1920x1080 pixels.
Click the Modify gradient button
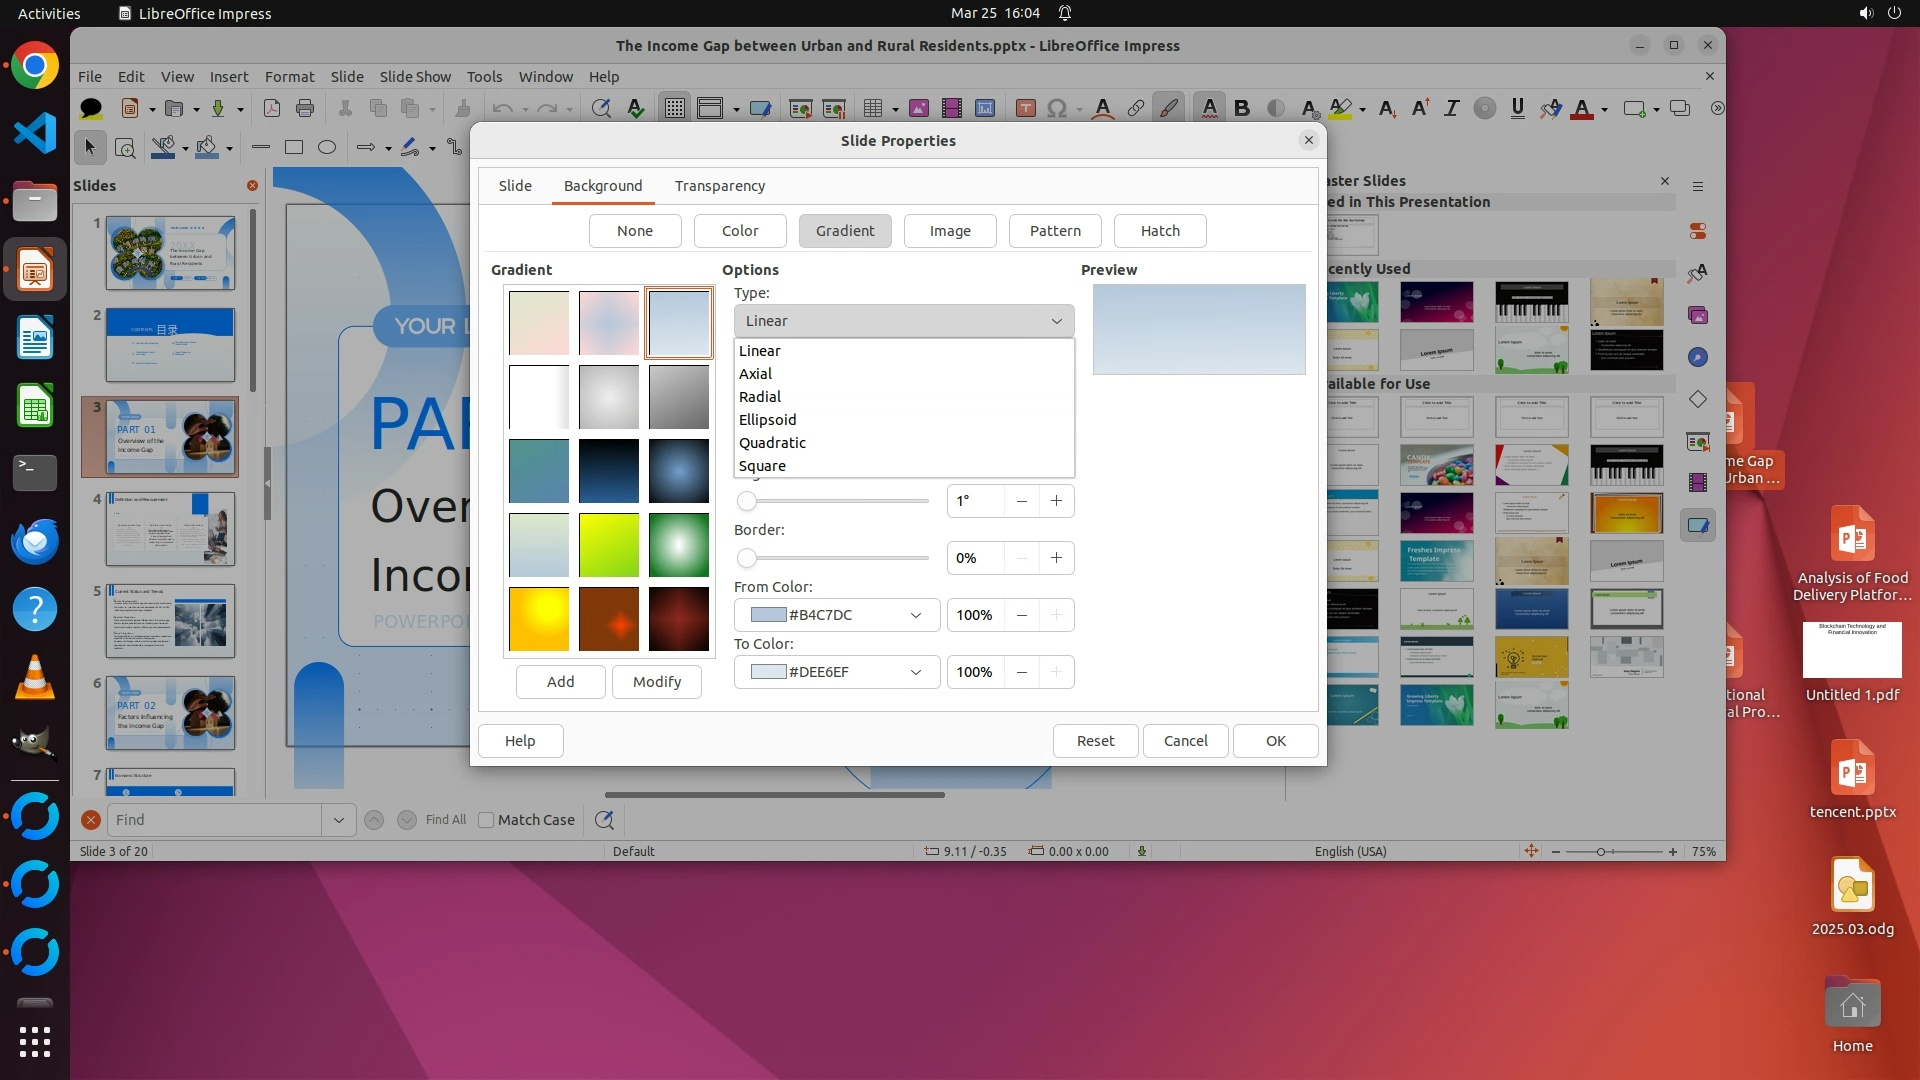(656, 682)
